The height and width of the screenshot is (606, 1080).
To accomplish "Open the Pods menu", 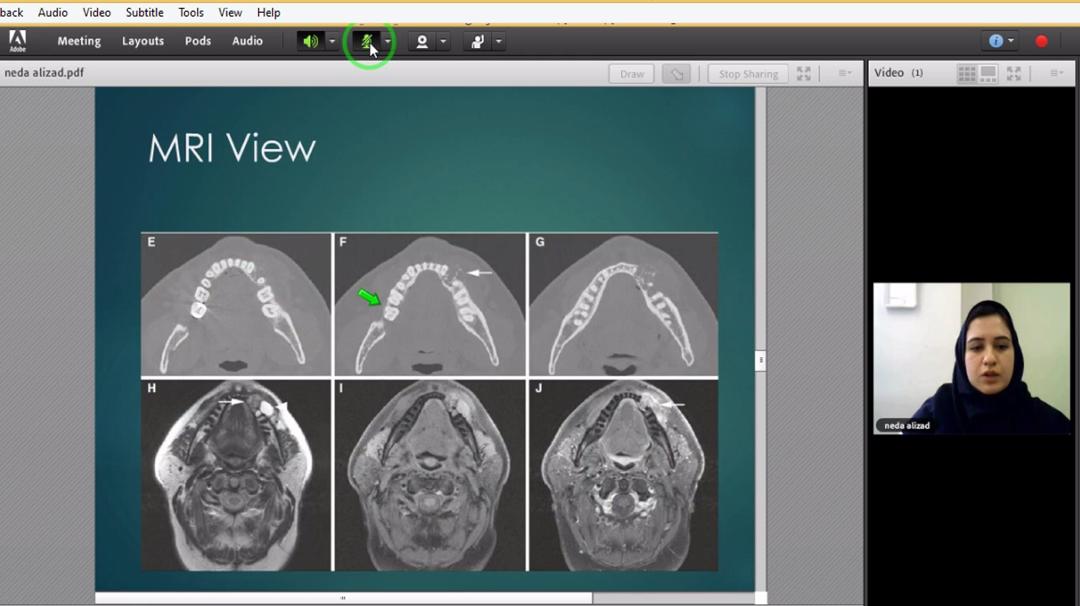I will (x=198, y=41).
